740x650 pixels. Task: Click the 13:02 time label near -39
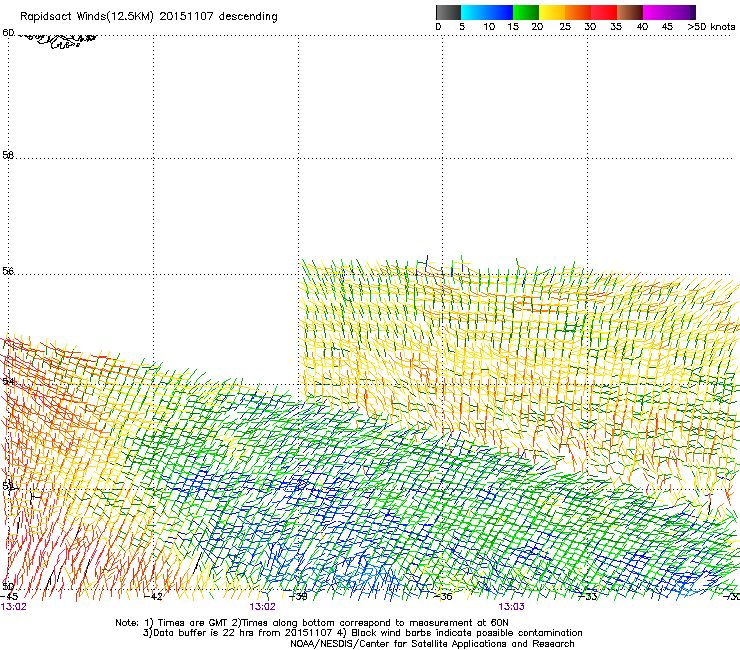point(262,607)
